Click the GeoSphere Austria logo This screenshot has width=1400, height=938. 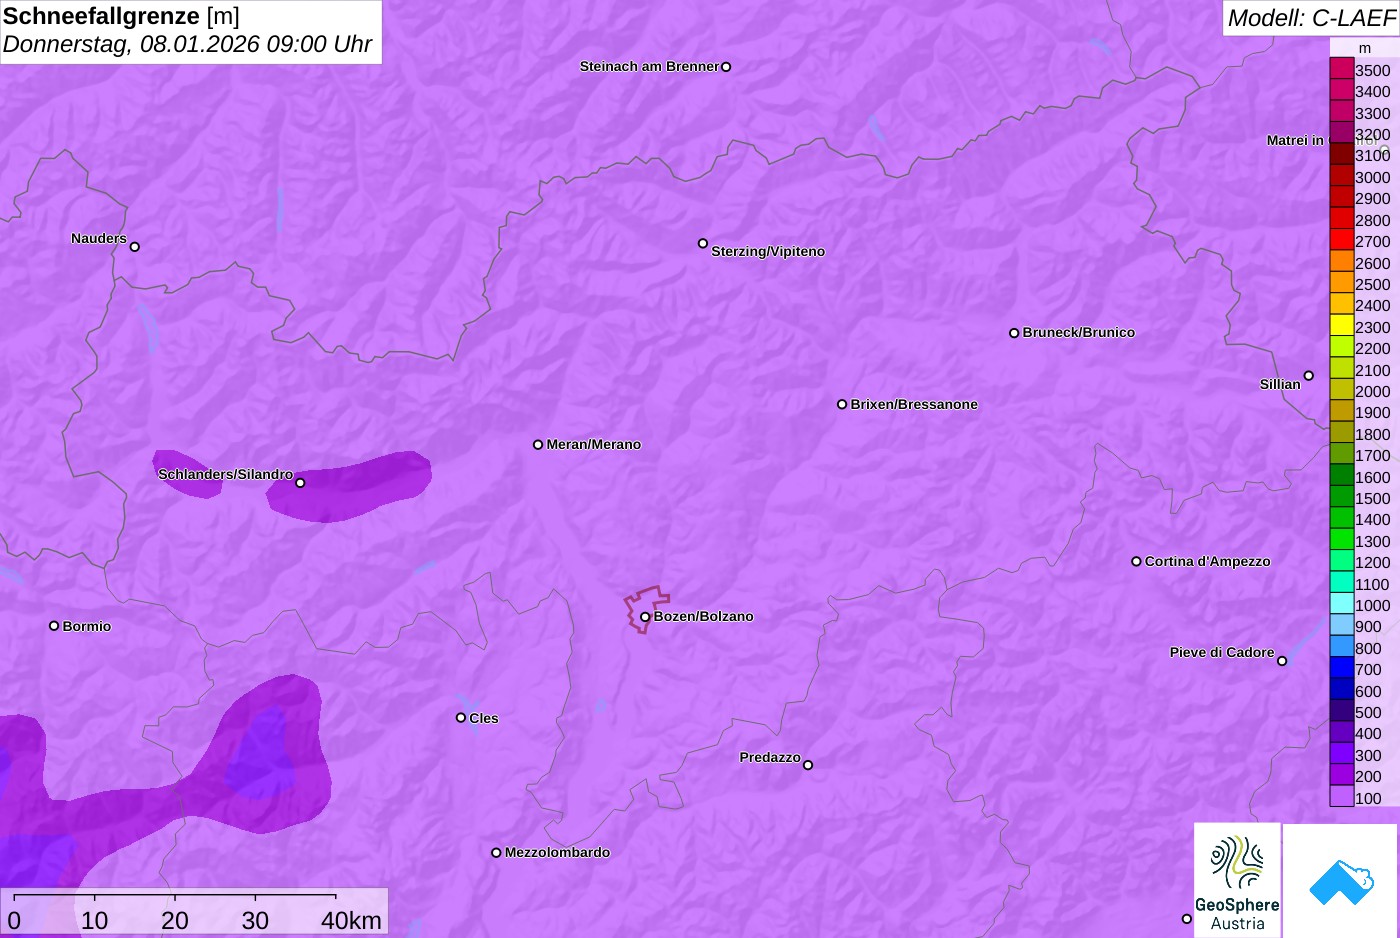point(1237,880)
